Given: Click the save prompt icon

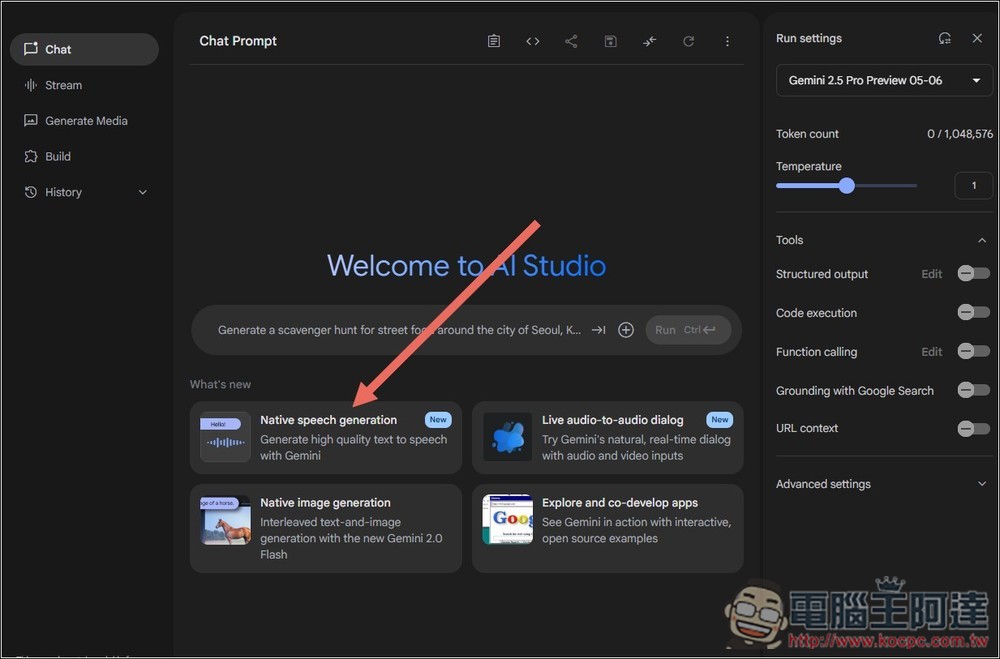Looking at the screenshot, I should [610, 41].
